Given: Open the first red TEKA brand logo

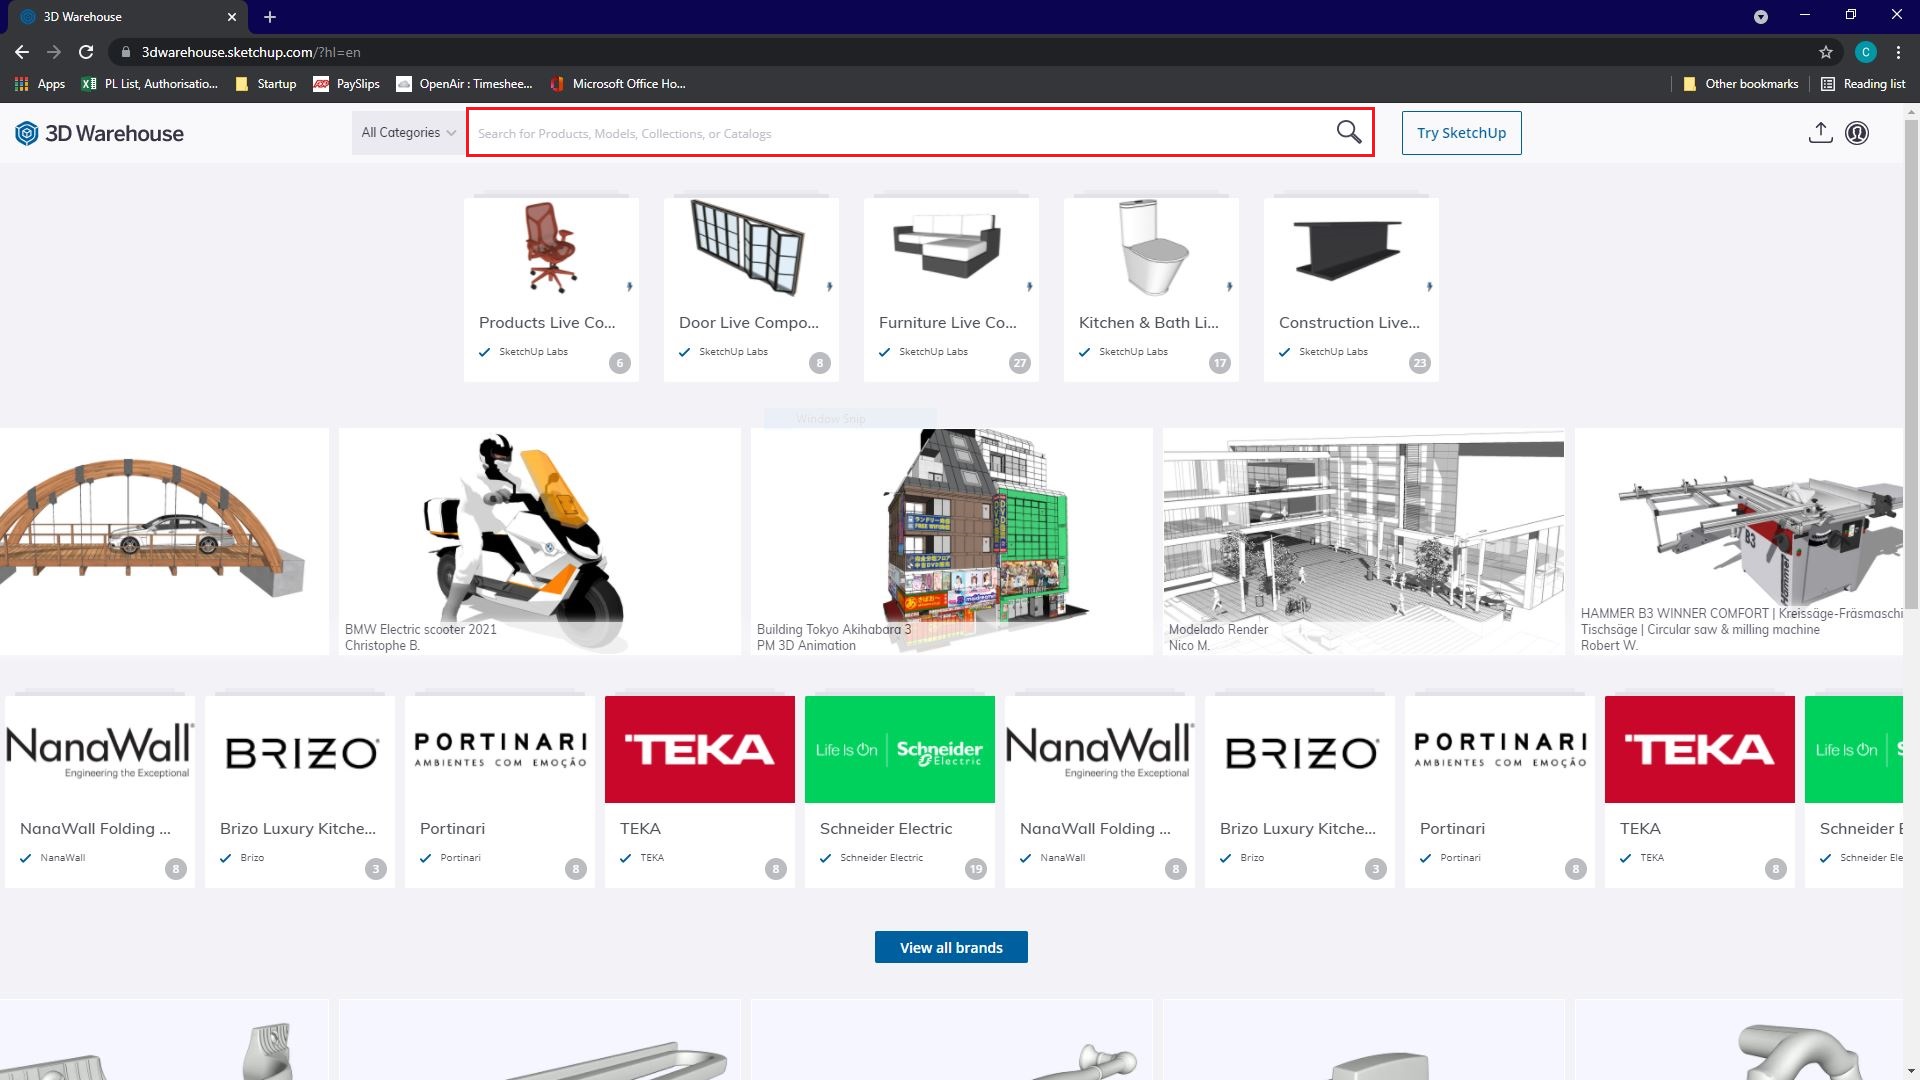Looking at the screenshot, I should coord(700,750).
